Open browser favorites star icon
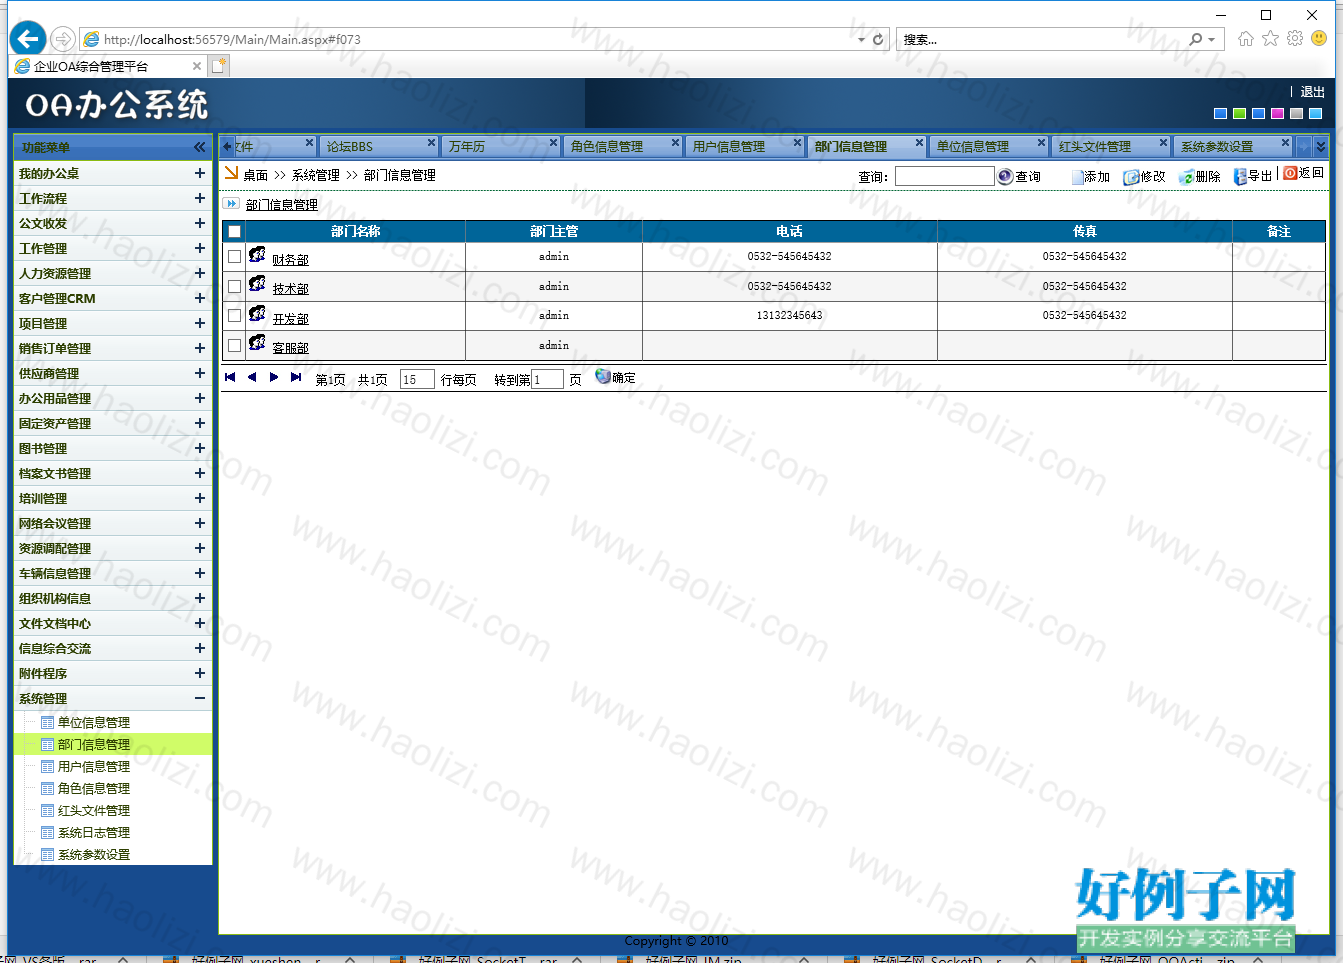Image resolution: width=1343 pixels, height=963 pixels. (1270, 38)
